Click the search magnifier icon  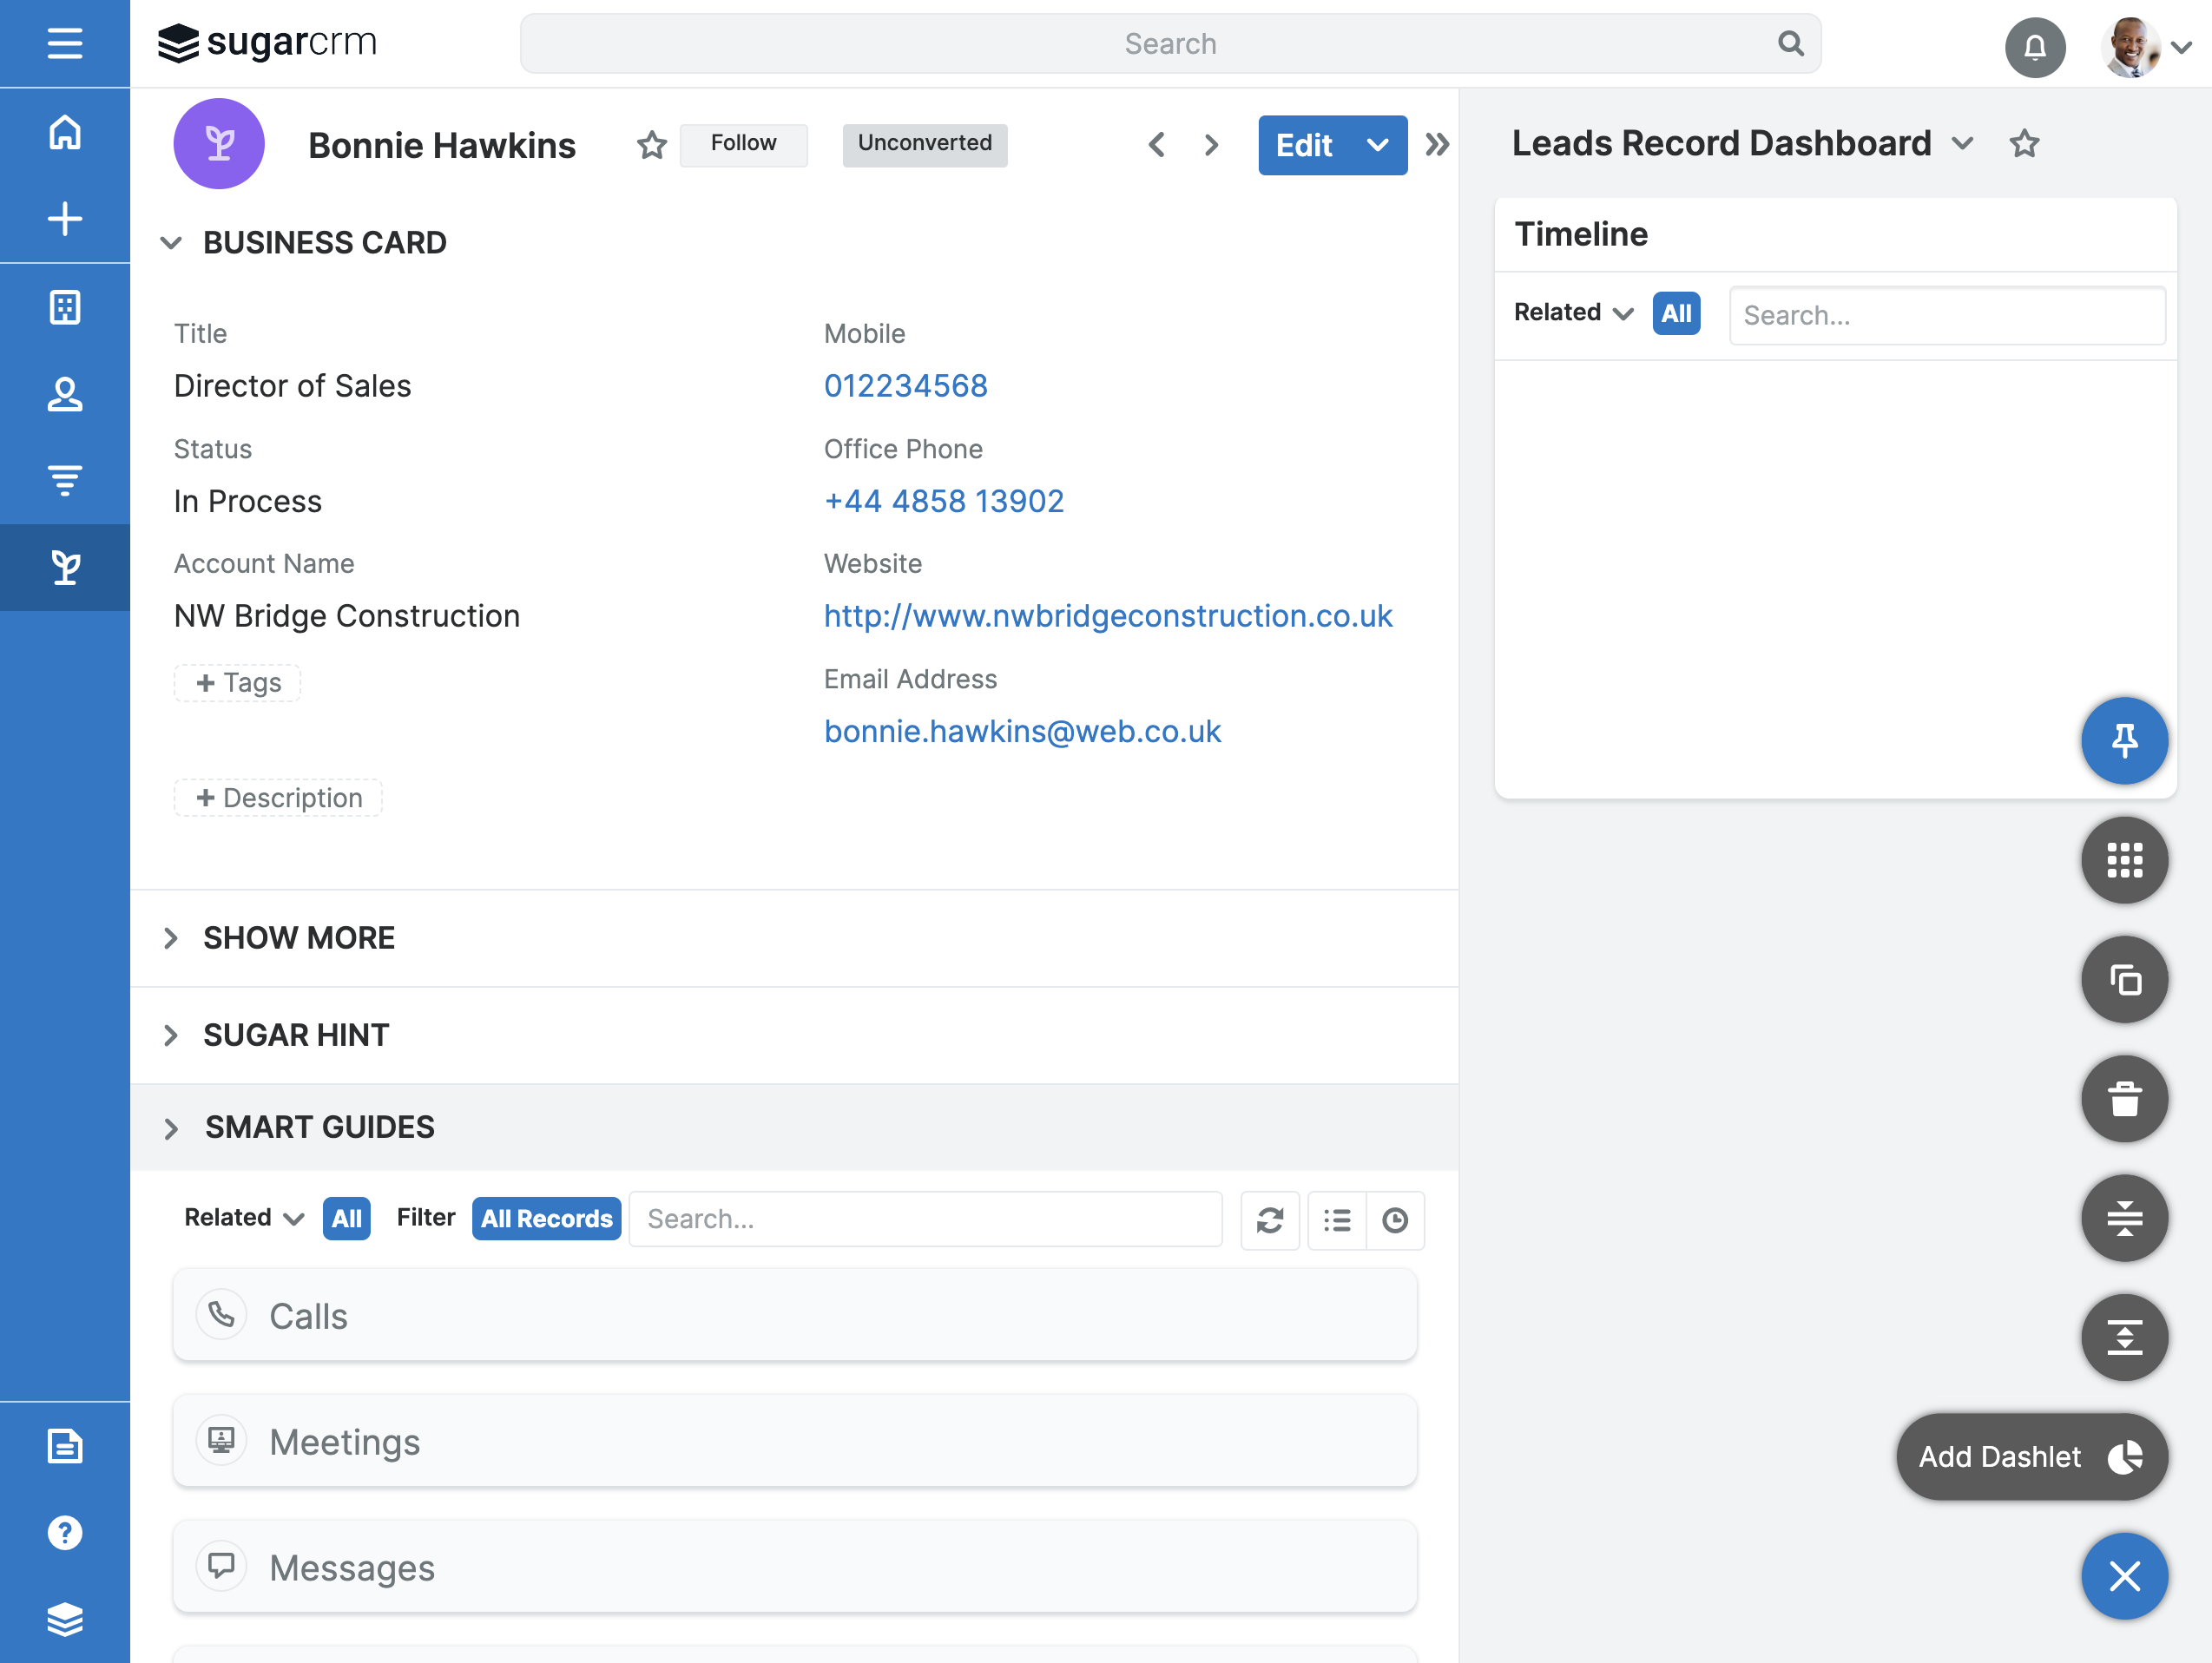[x=1791, y=43]
